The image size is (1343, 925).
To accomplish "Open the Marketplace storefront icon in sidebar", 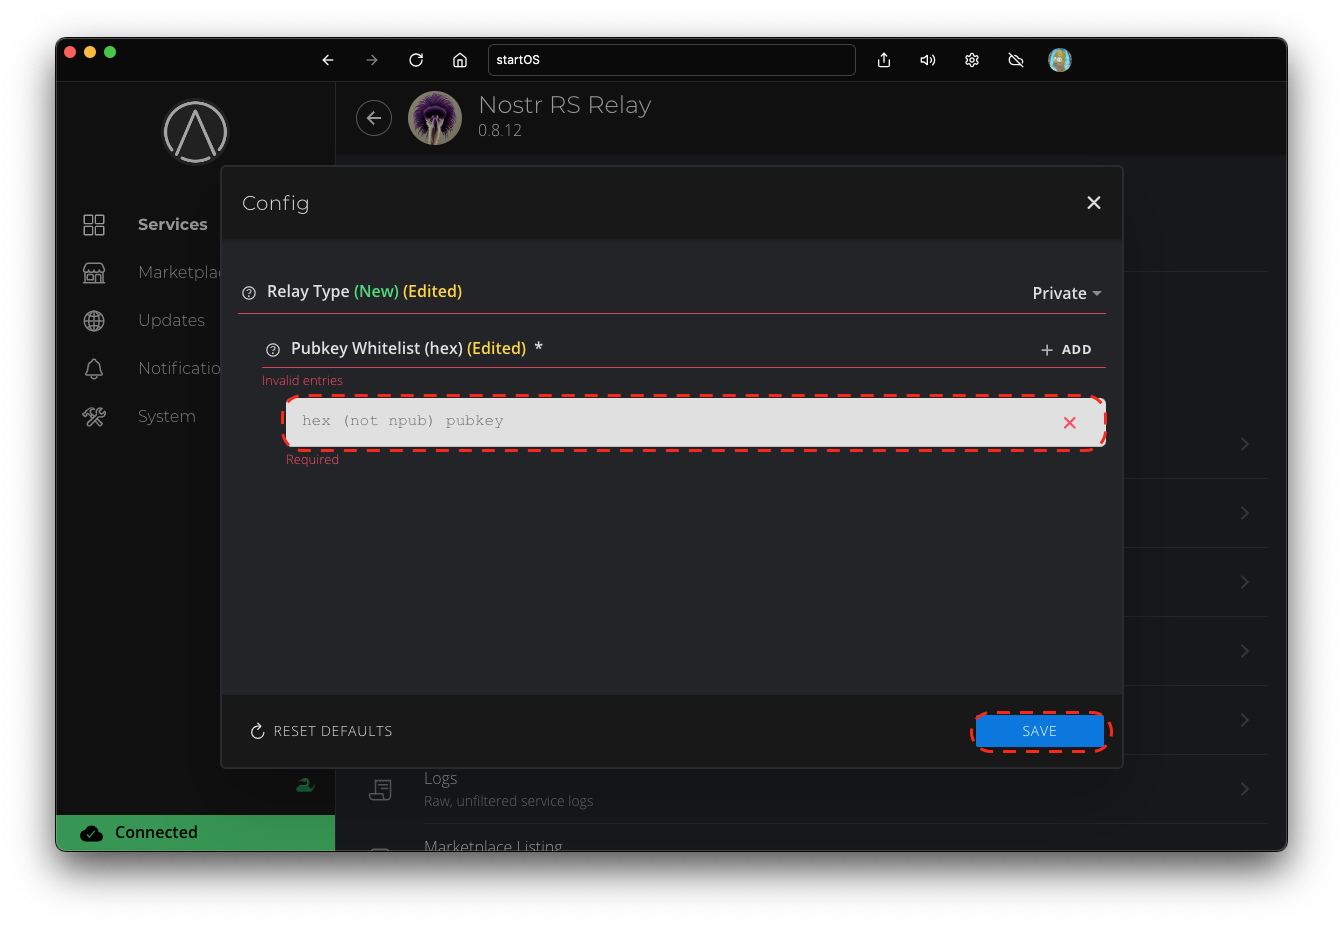I will tap(93, 272).
